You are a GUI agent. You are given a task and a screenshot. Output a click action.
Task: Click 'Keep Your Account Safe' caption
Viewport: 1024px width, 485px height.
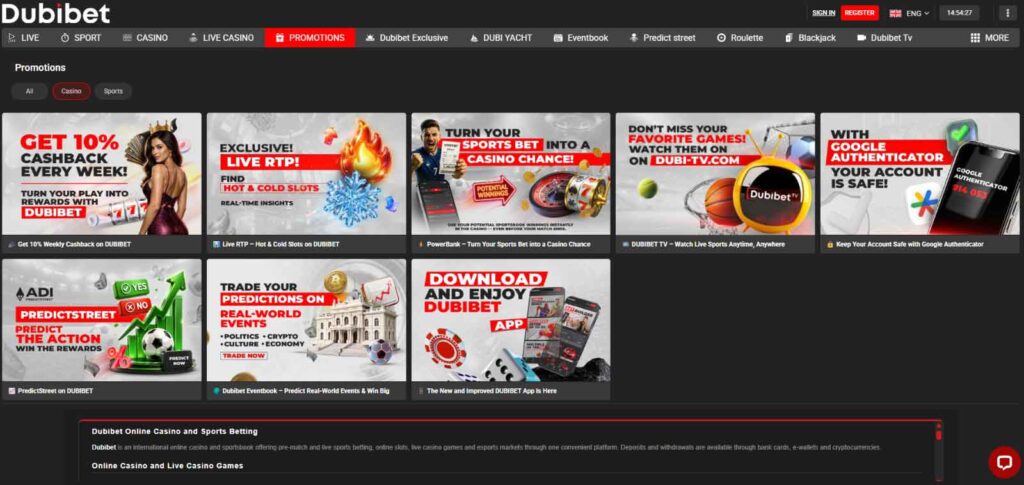[x=910, y=244]
